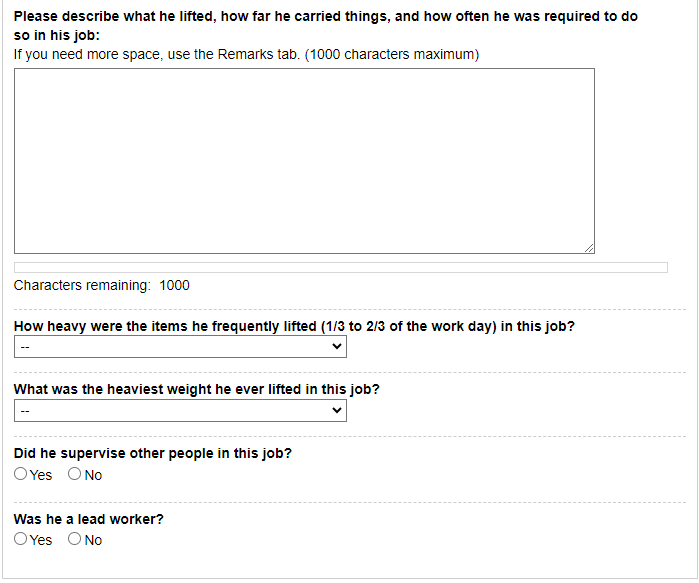Viewport: 699px width, 583px height.
Task: Choose Yes for lead worker question
Action: [x=21, y=540]
